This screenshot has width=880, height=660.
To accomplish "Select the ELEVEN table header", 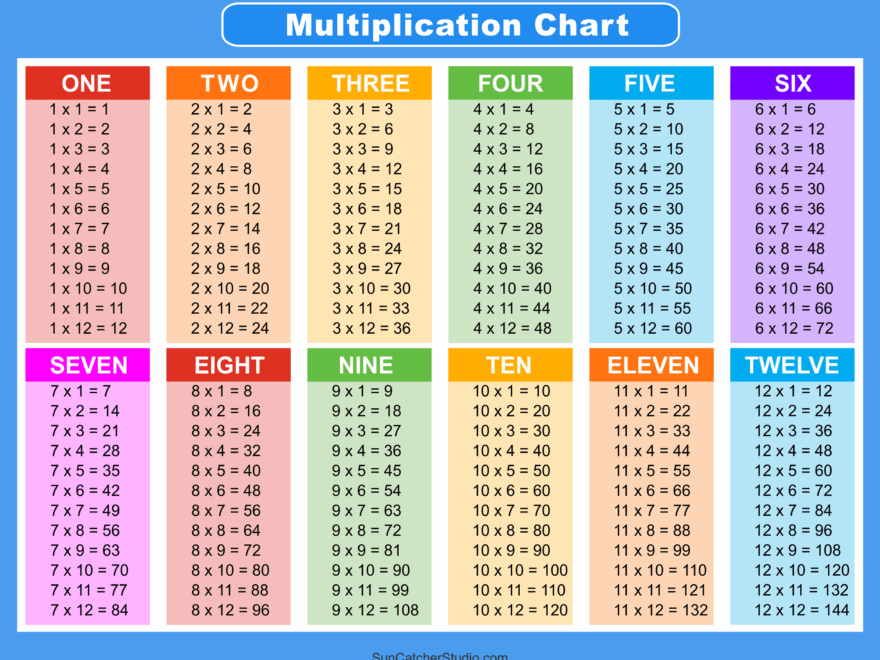I will (x=651, y=365).
